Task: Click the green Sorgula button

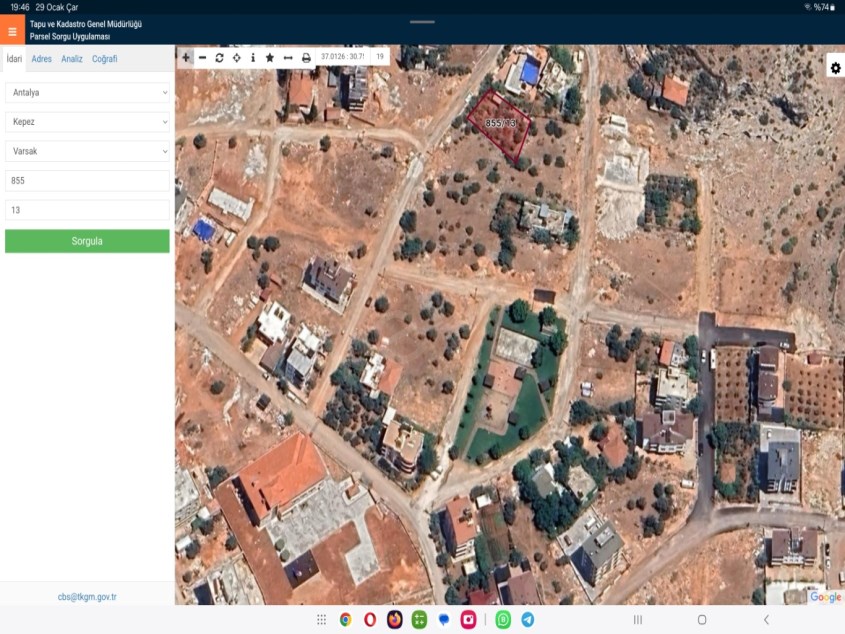Action: [x=87, y=241]
